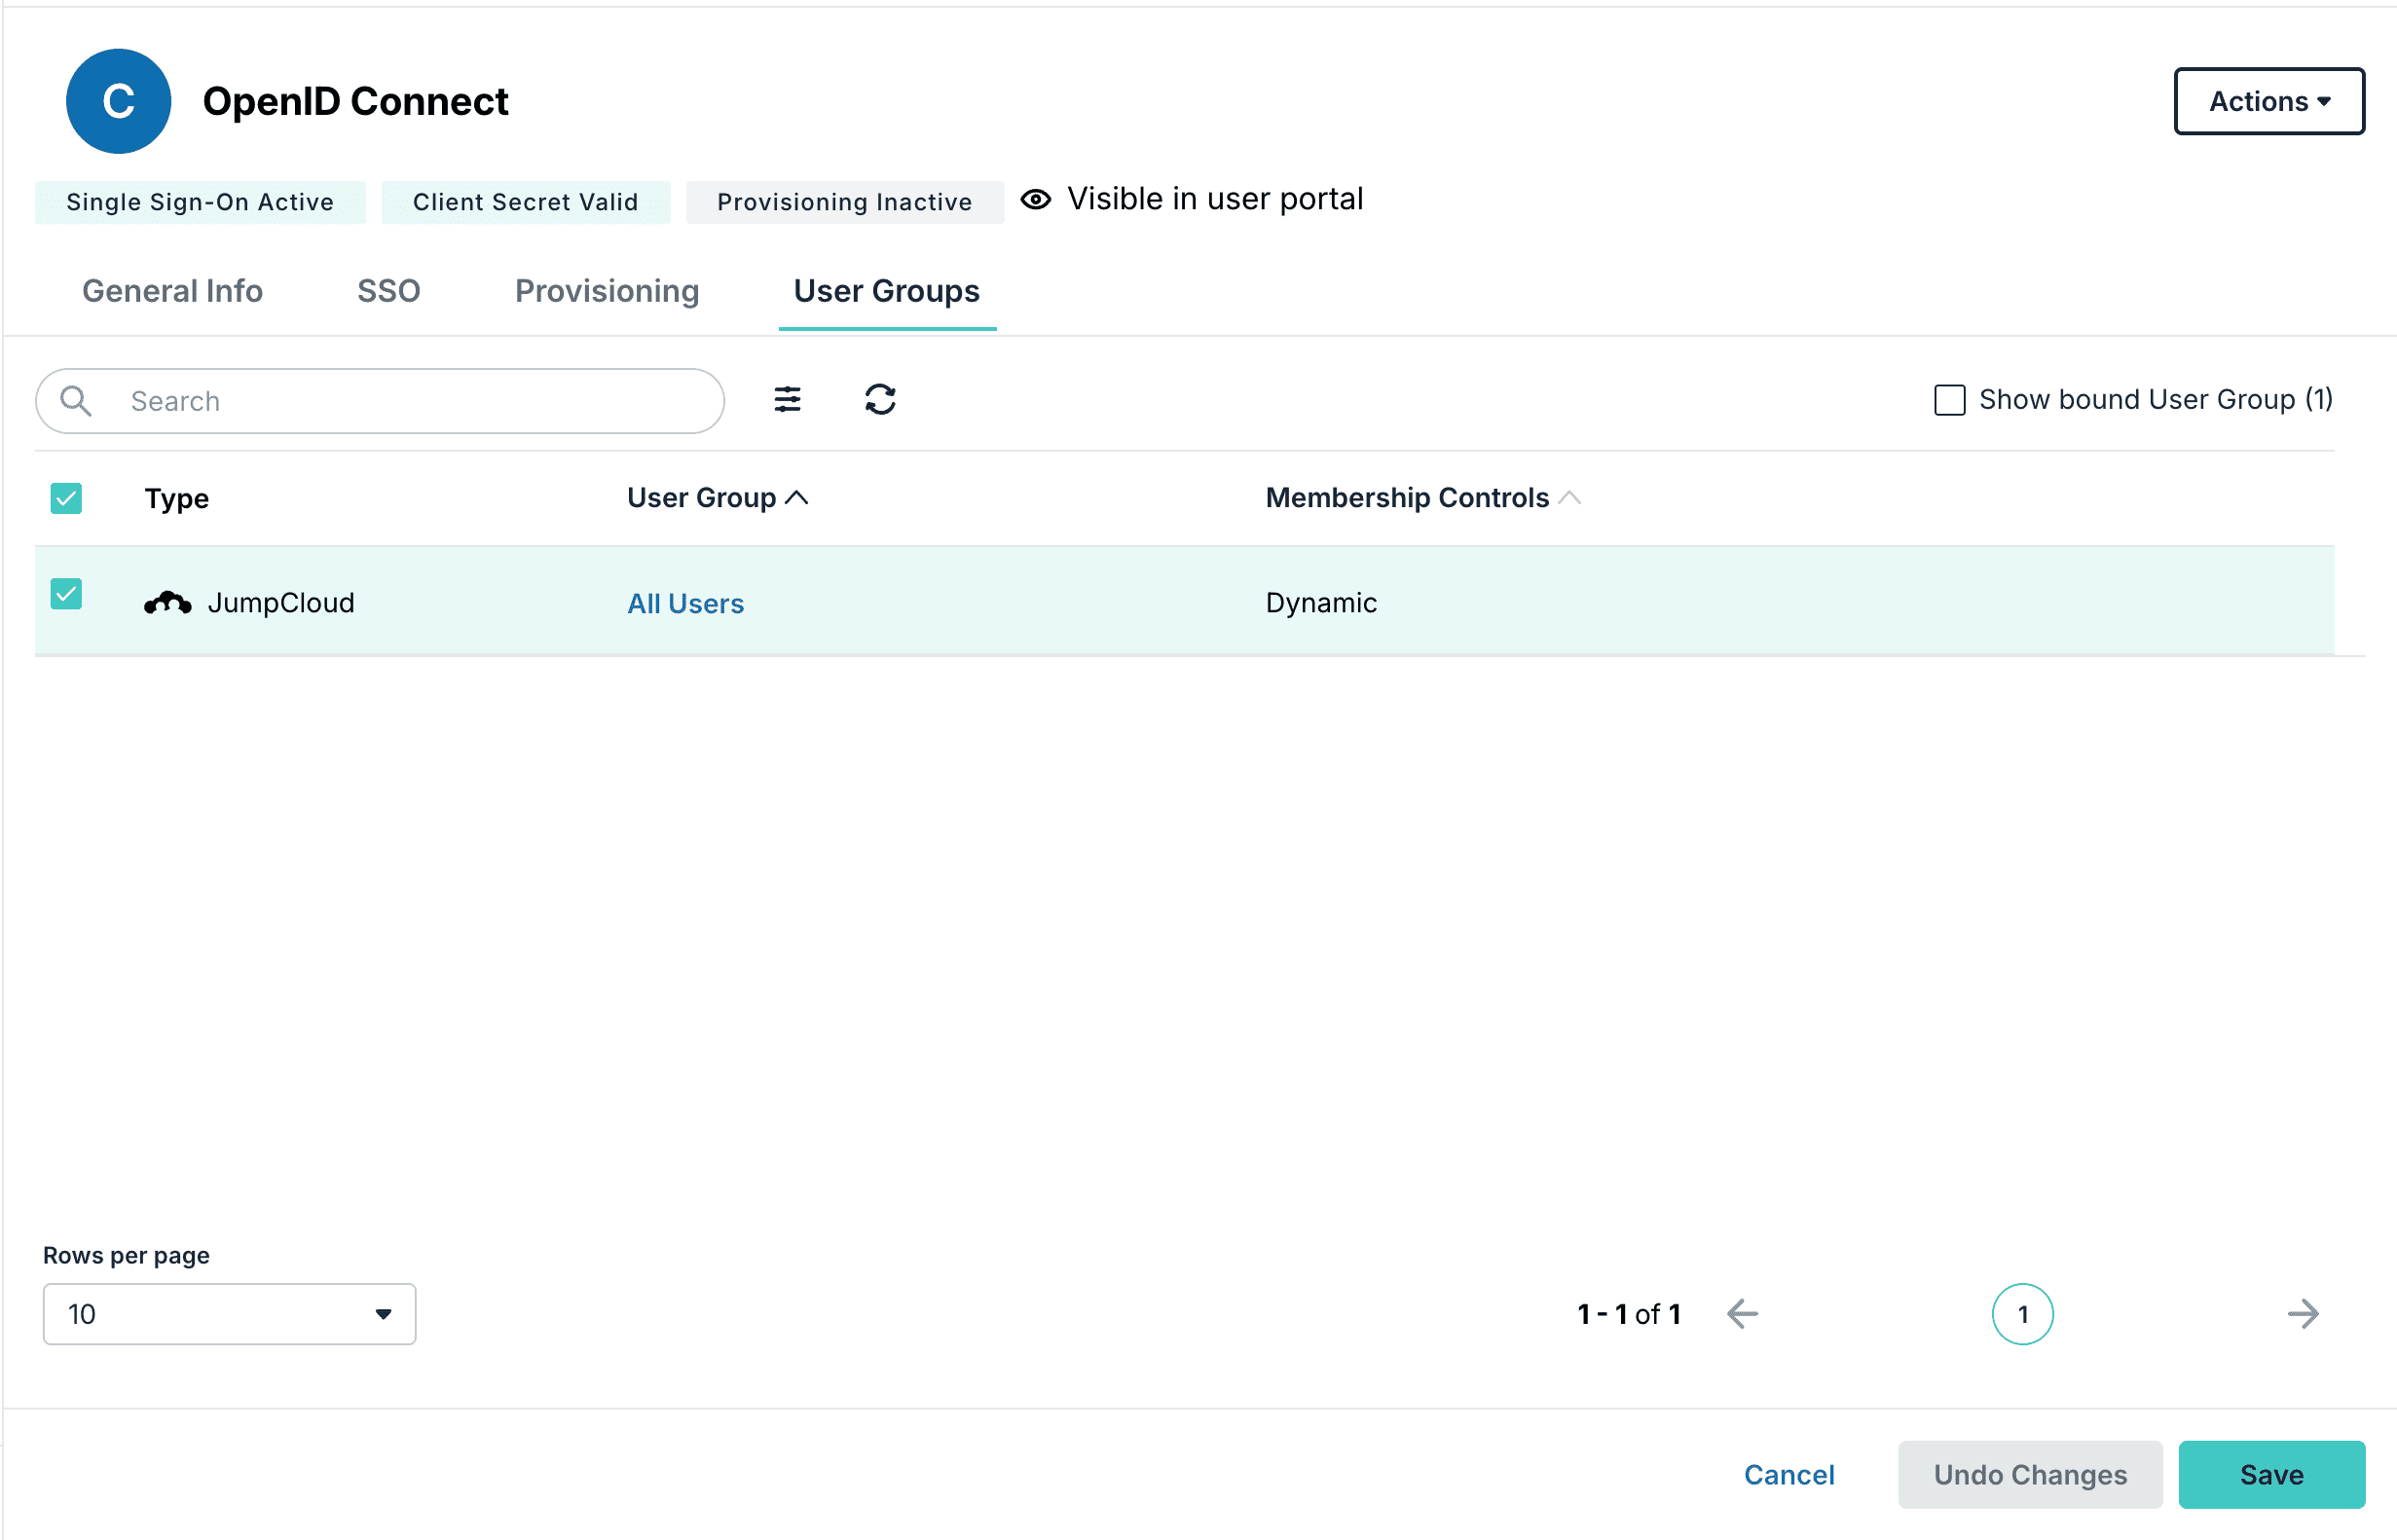The image size is (2397, 1540).
Task: Select the User Groups tab
Action: [x=886, y=291]
